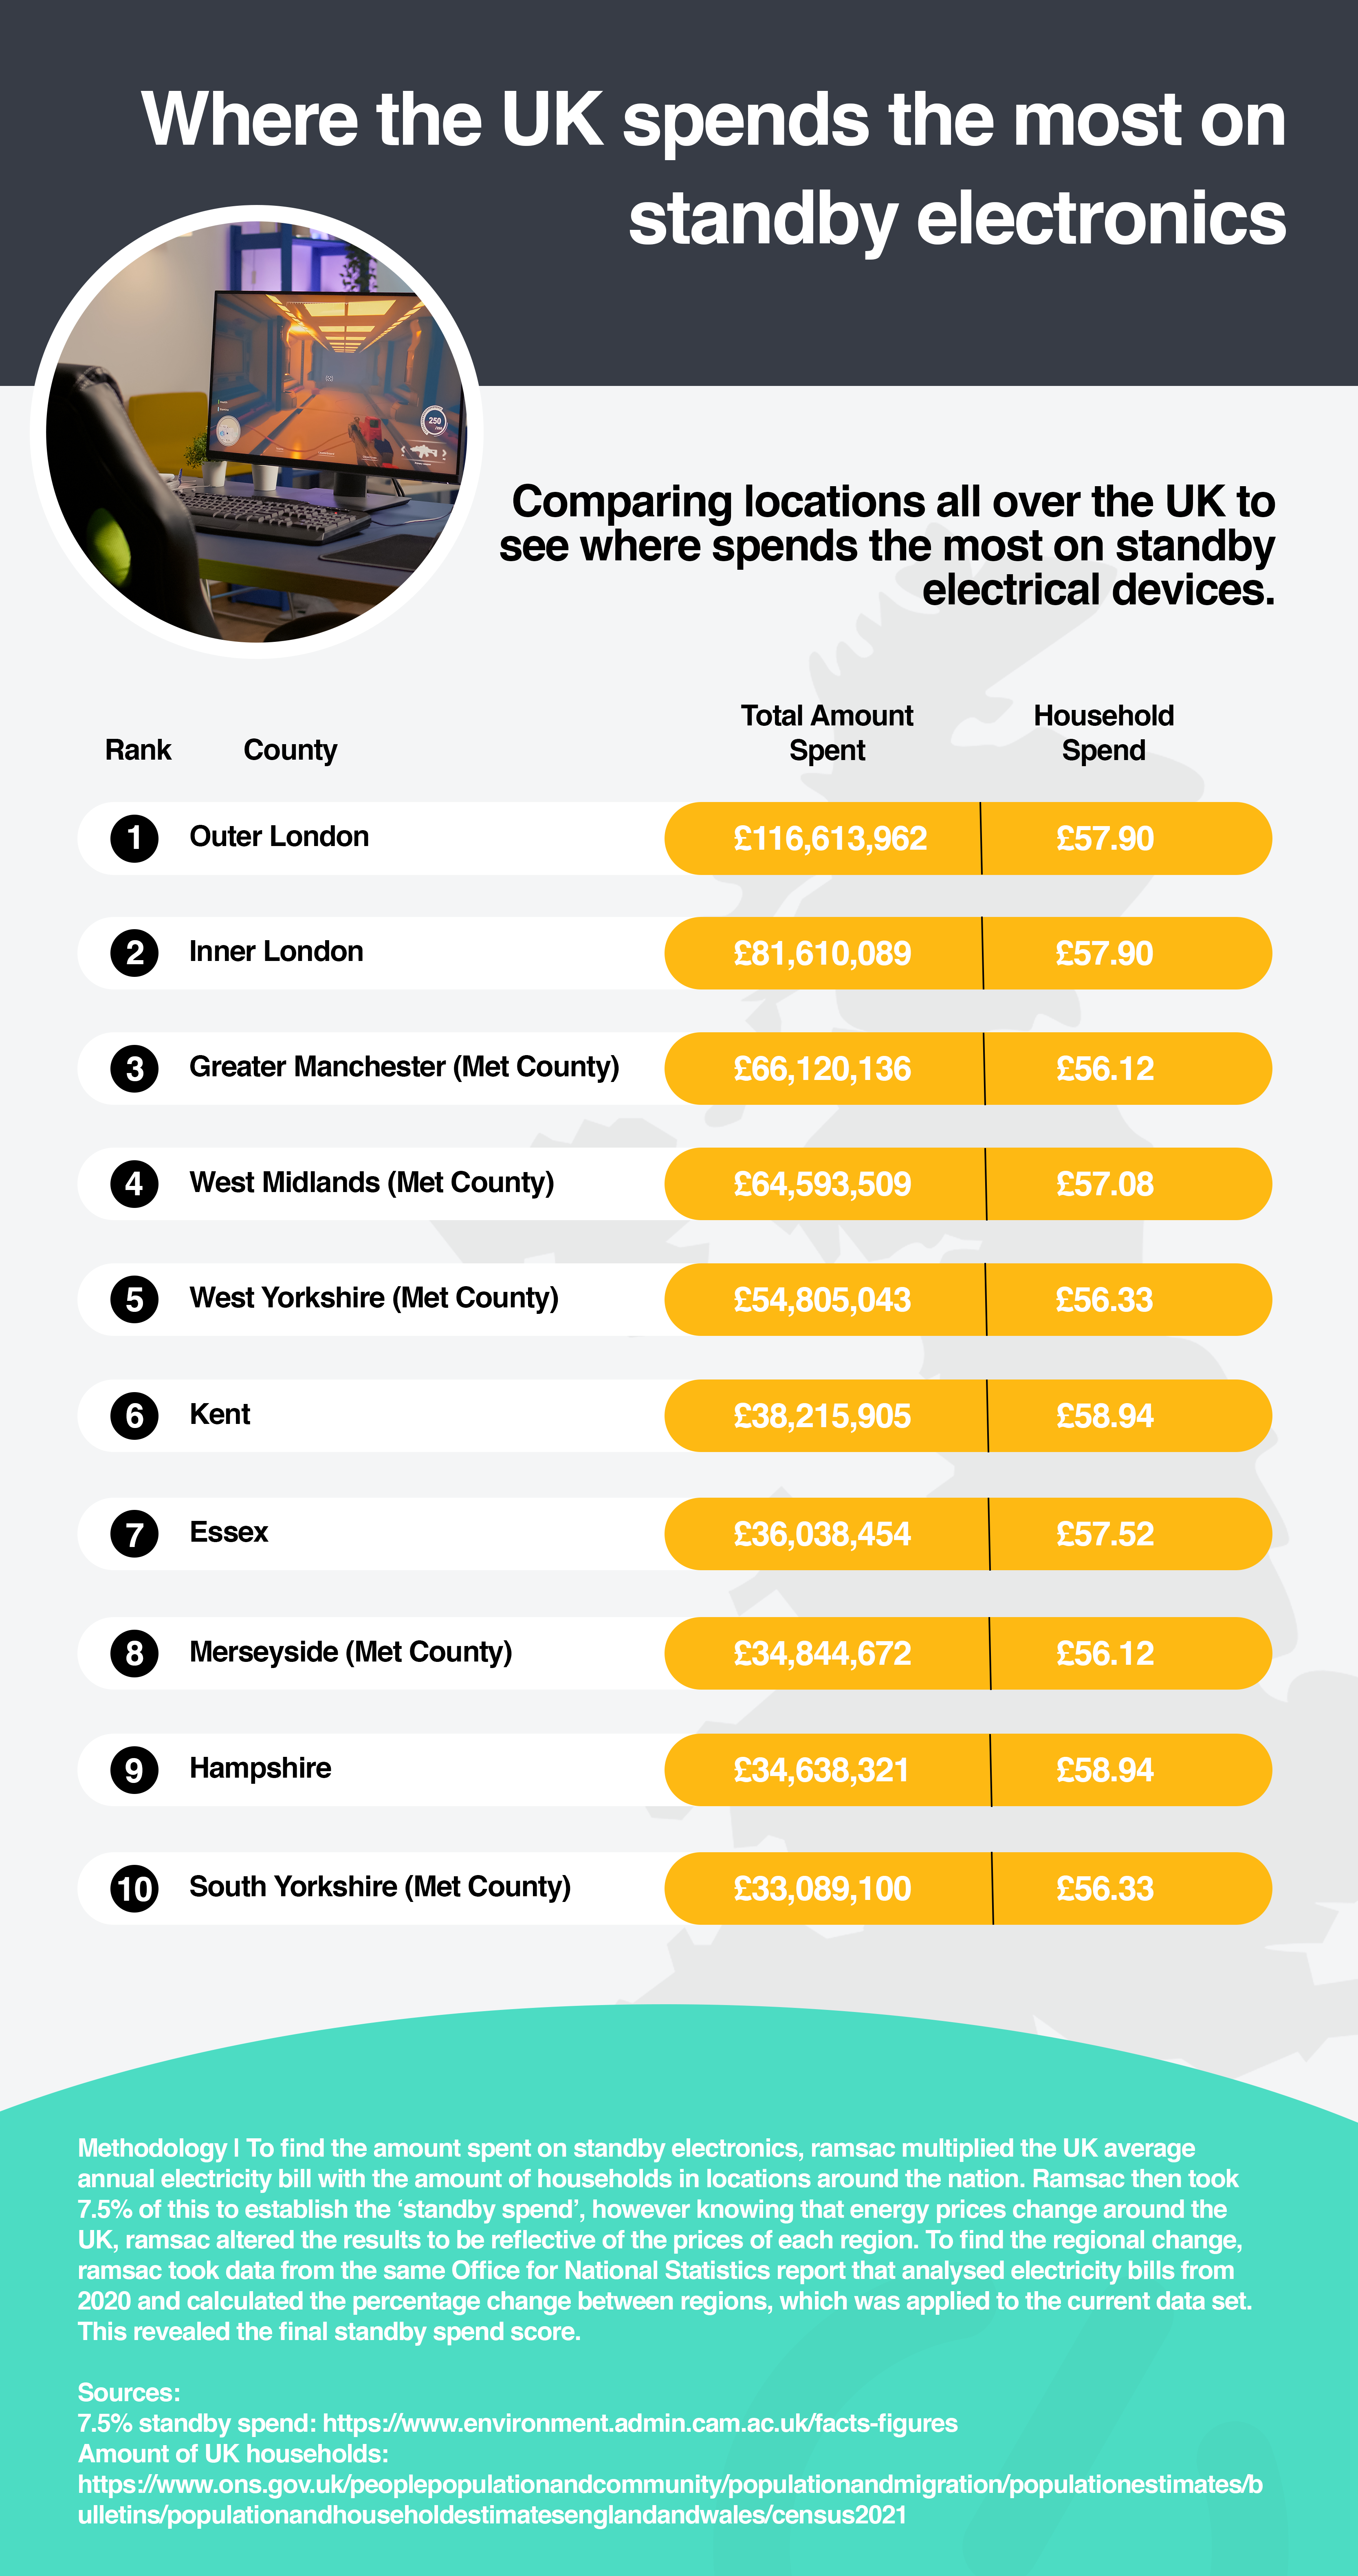Click the rank 3 number badge
The width and height of the screenshot is (1358, 2576).
click(134, 1069)
